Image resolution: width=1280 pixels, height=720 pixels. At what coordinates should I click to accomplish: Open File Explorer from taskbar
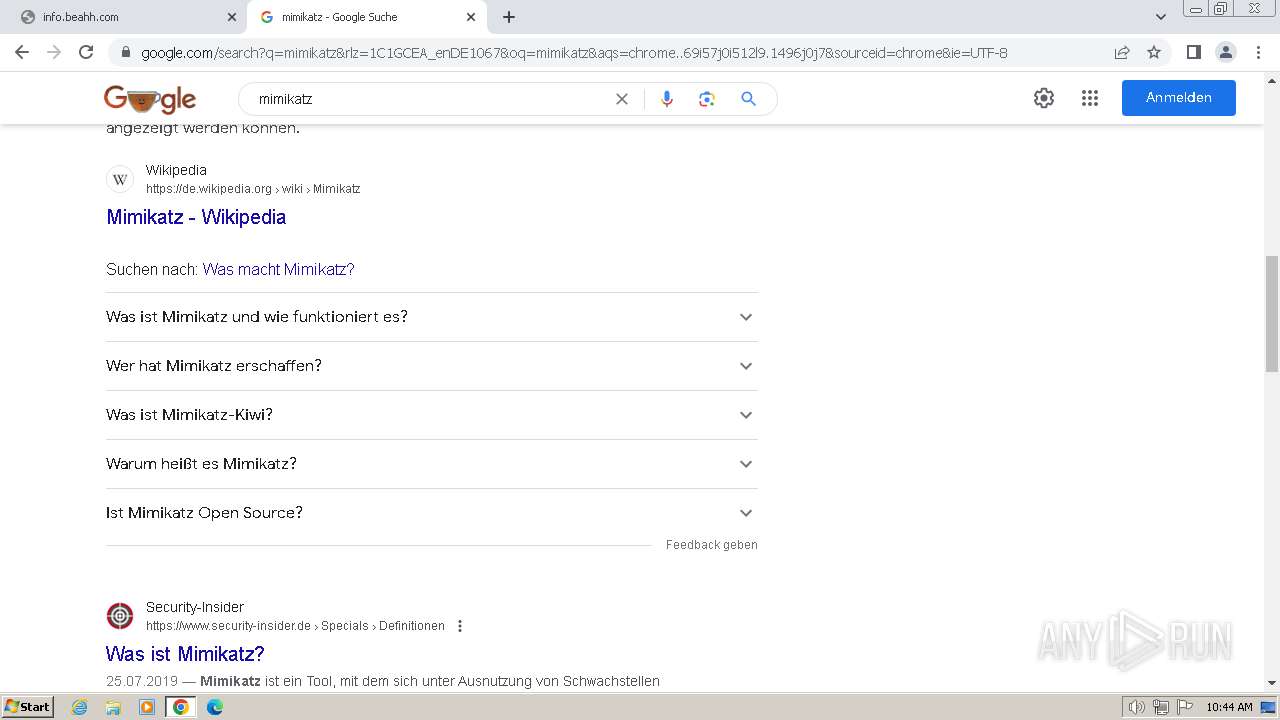pyautogui.click(x=113, y=707)
